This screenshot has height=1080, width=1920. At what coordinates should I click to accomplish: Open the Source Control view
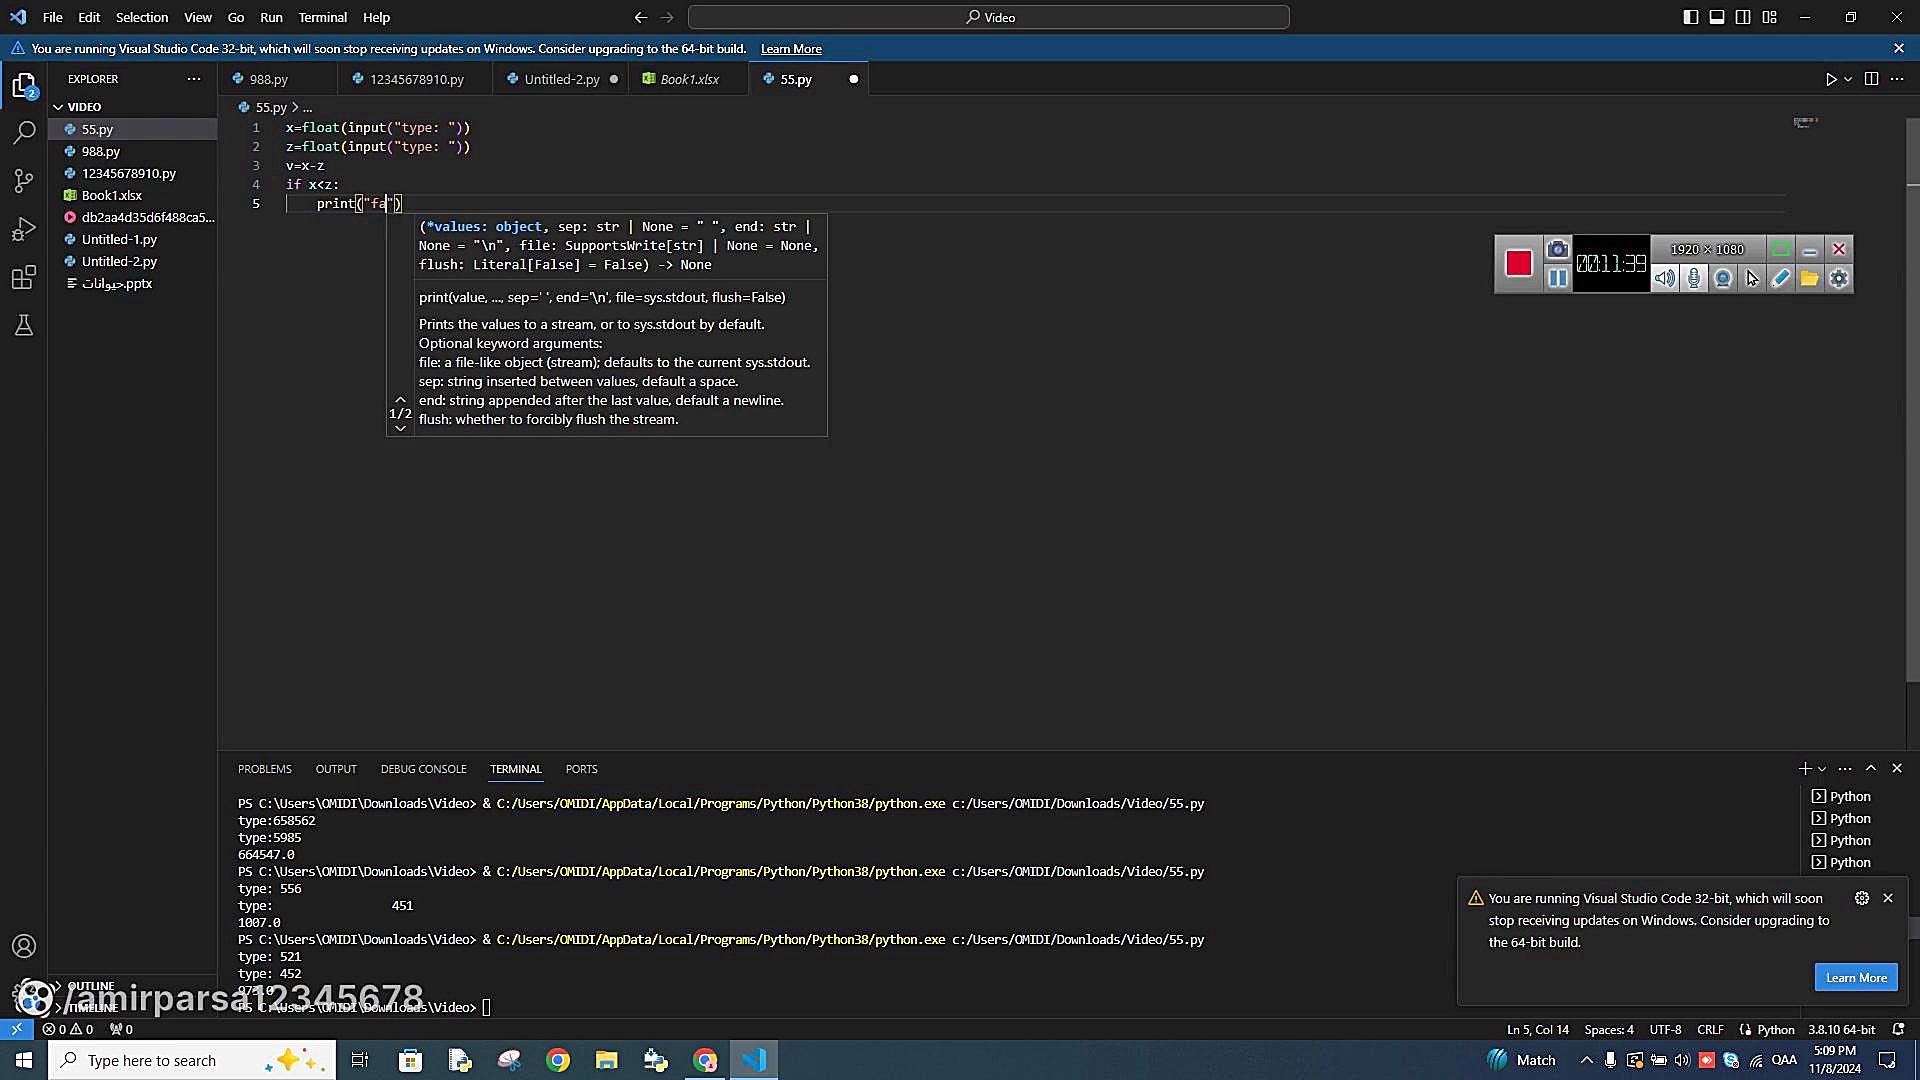tap(24, 181)
